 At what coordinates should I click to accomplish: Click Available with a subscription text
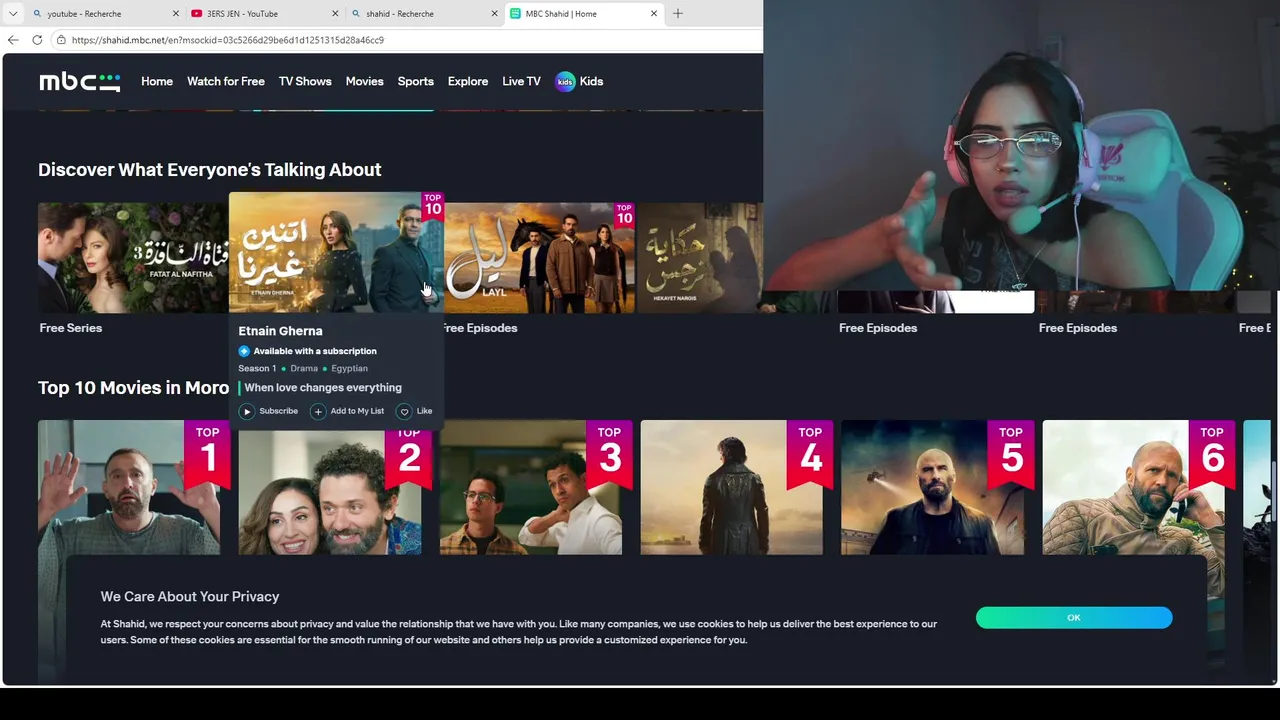(315, 351)
